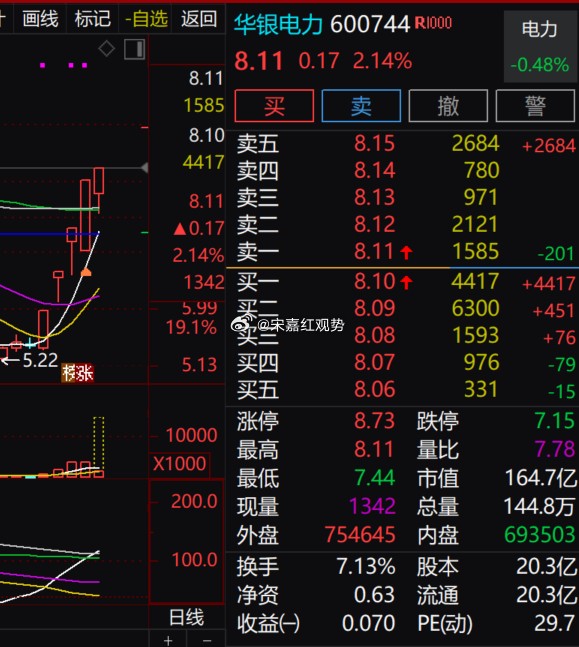Toggle the side panel layout icon

click(135, 50)
